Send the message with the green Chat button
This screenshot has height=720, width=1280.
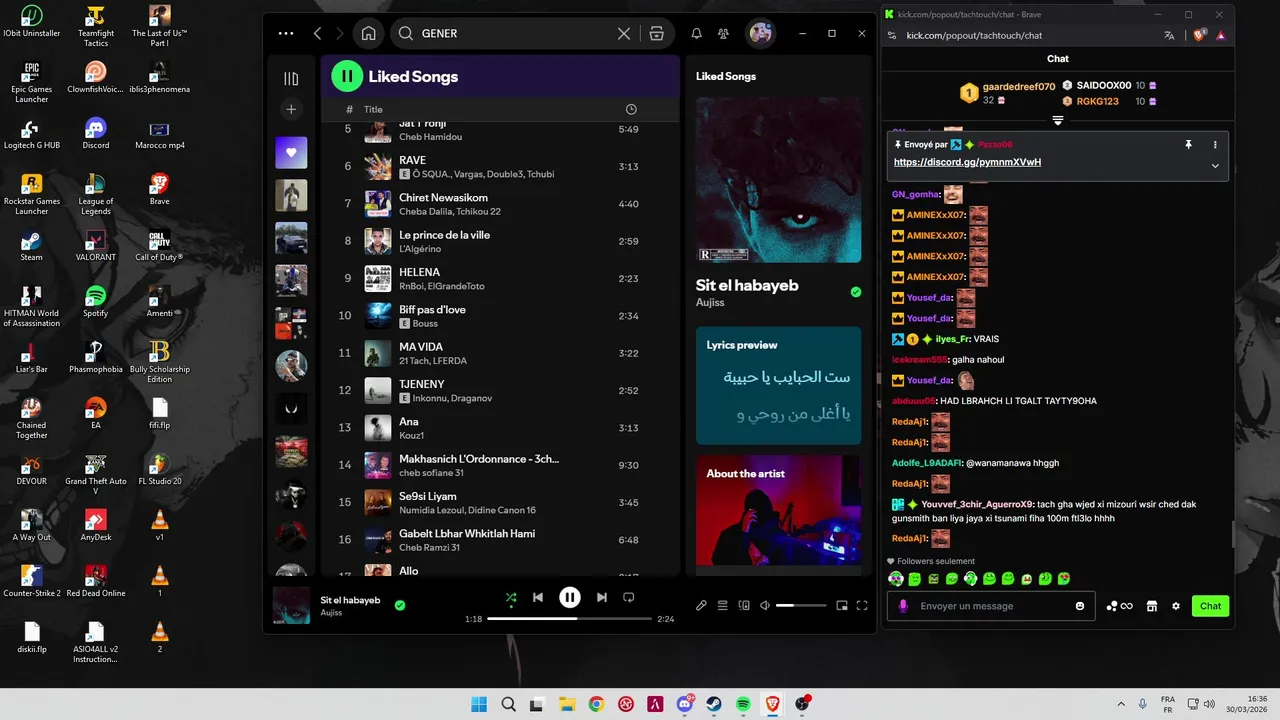1210,606
